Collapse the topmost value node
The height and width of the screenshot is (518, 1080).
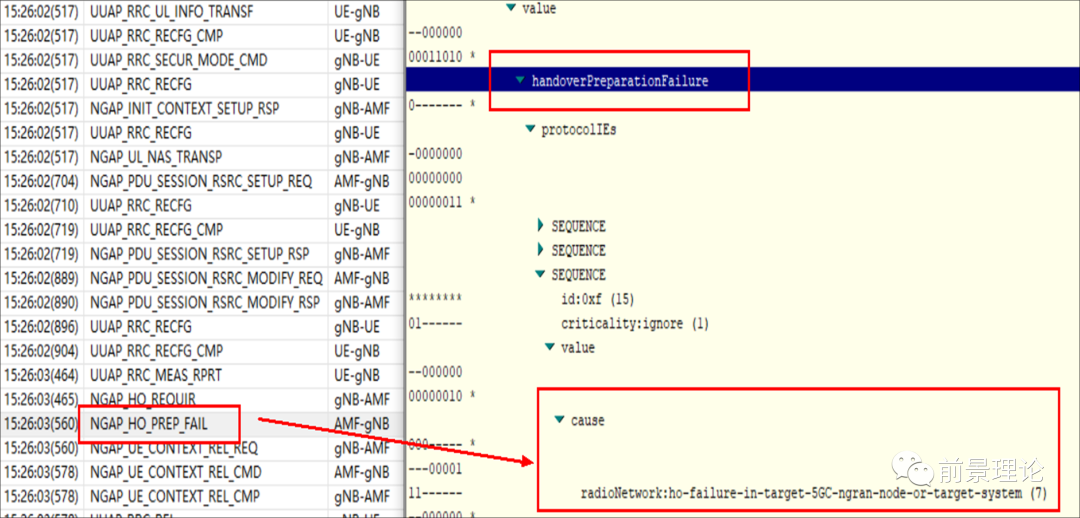click(x=511, y=8)
